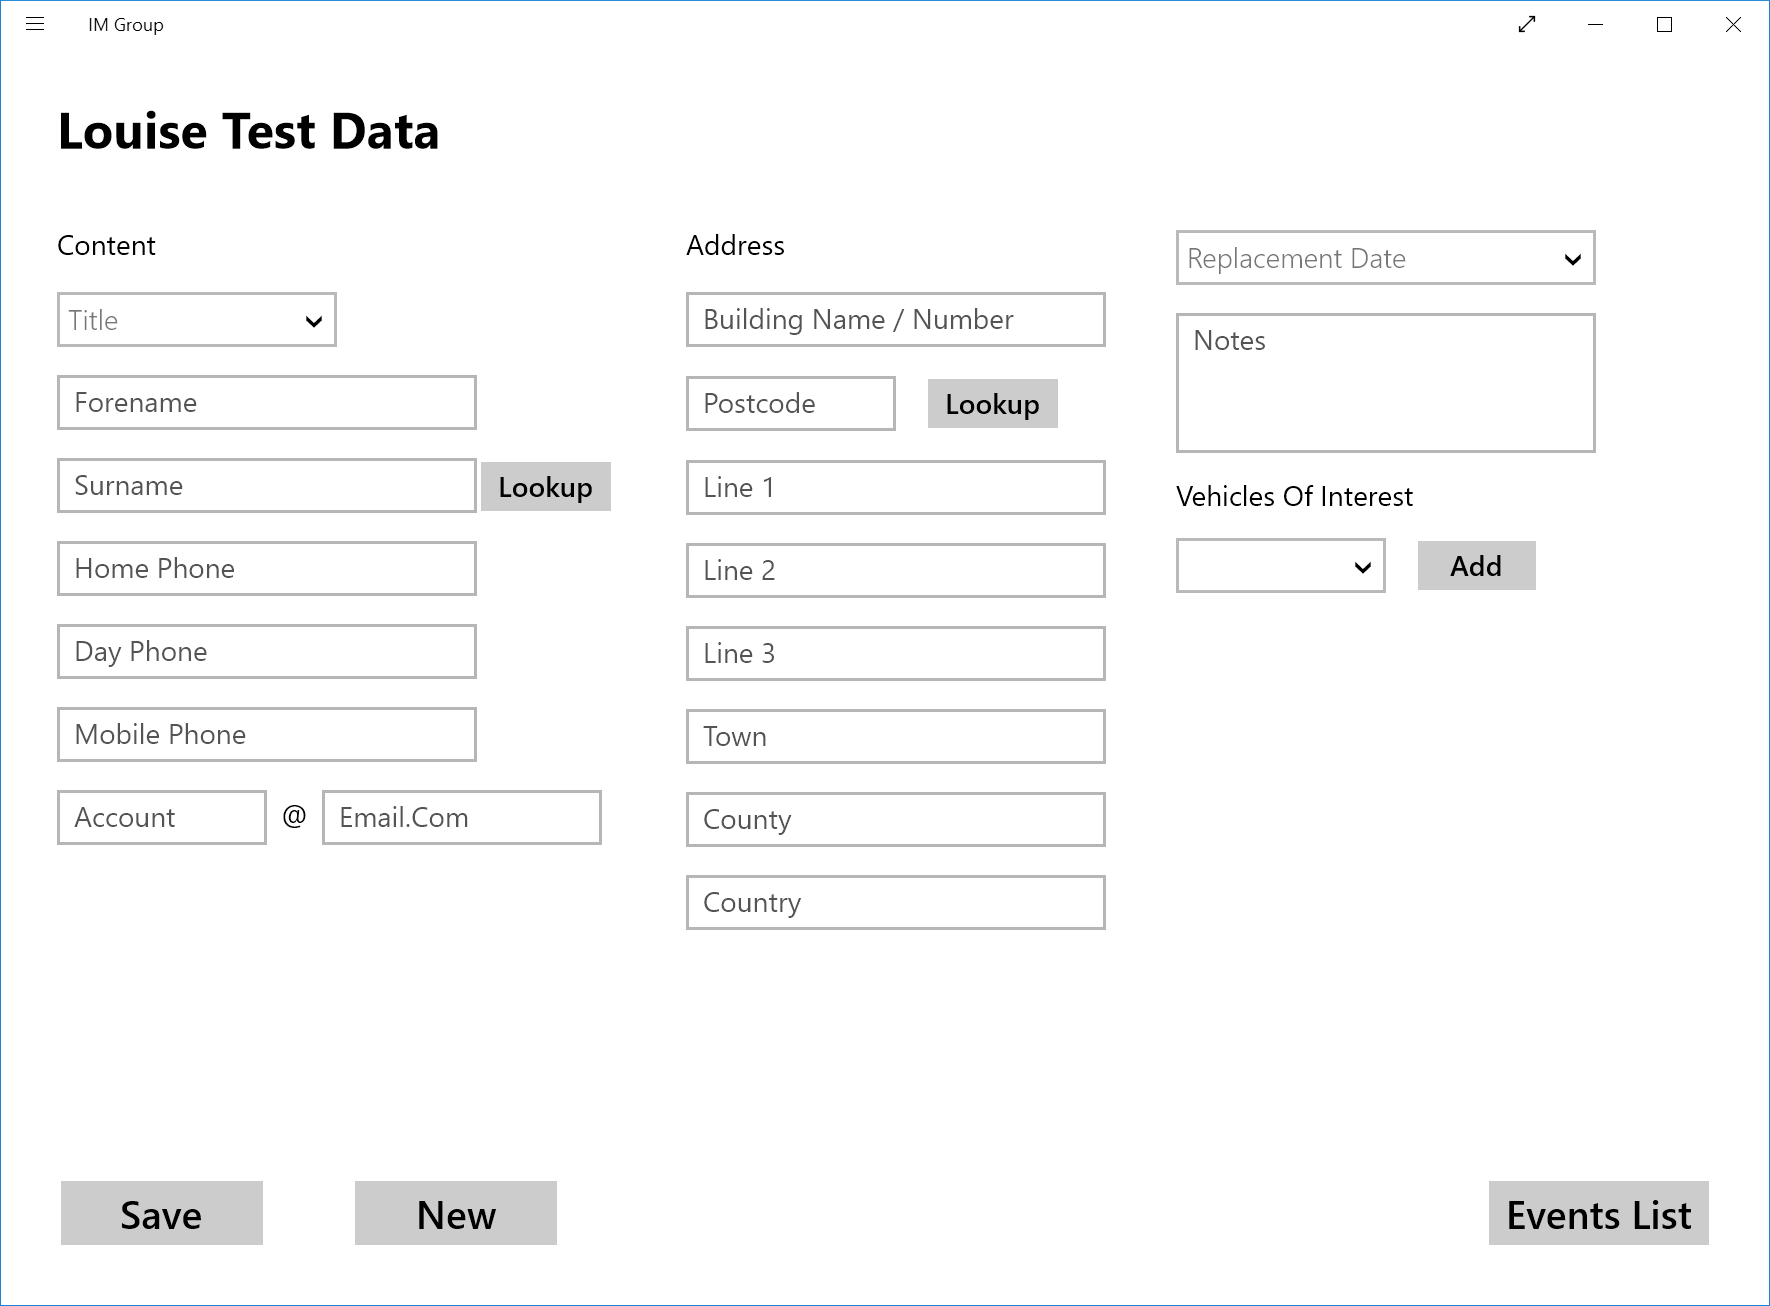The image size is (1770, 1306).
Task: Open the Replacement Date dropdown
Action: [x=1385, y=258]
